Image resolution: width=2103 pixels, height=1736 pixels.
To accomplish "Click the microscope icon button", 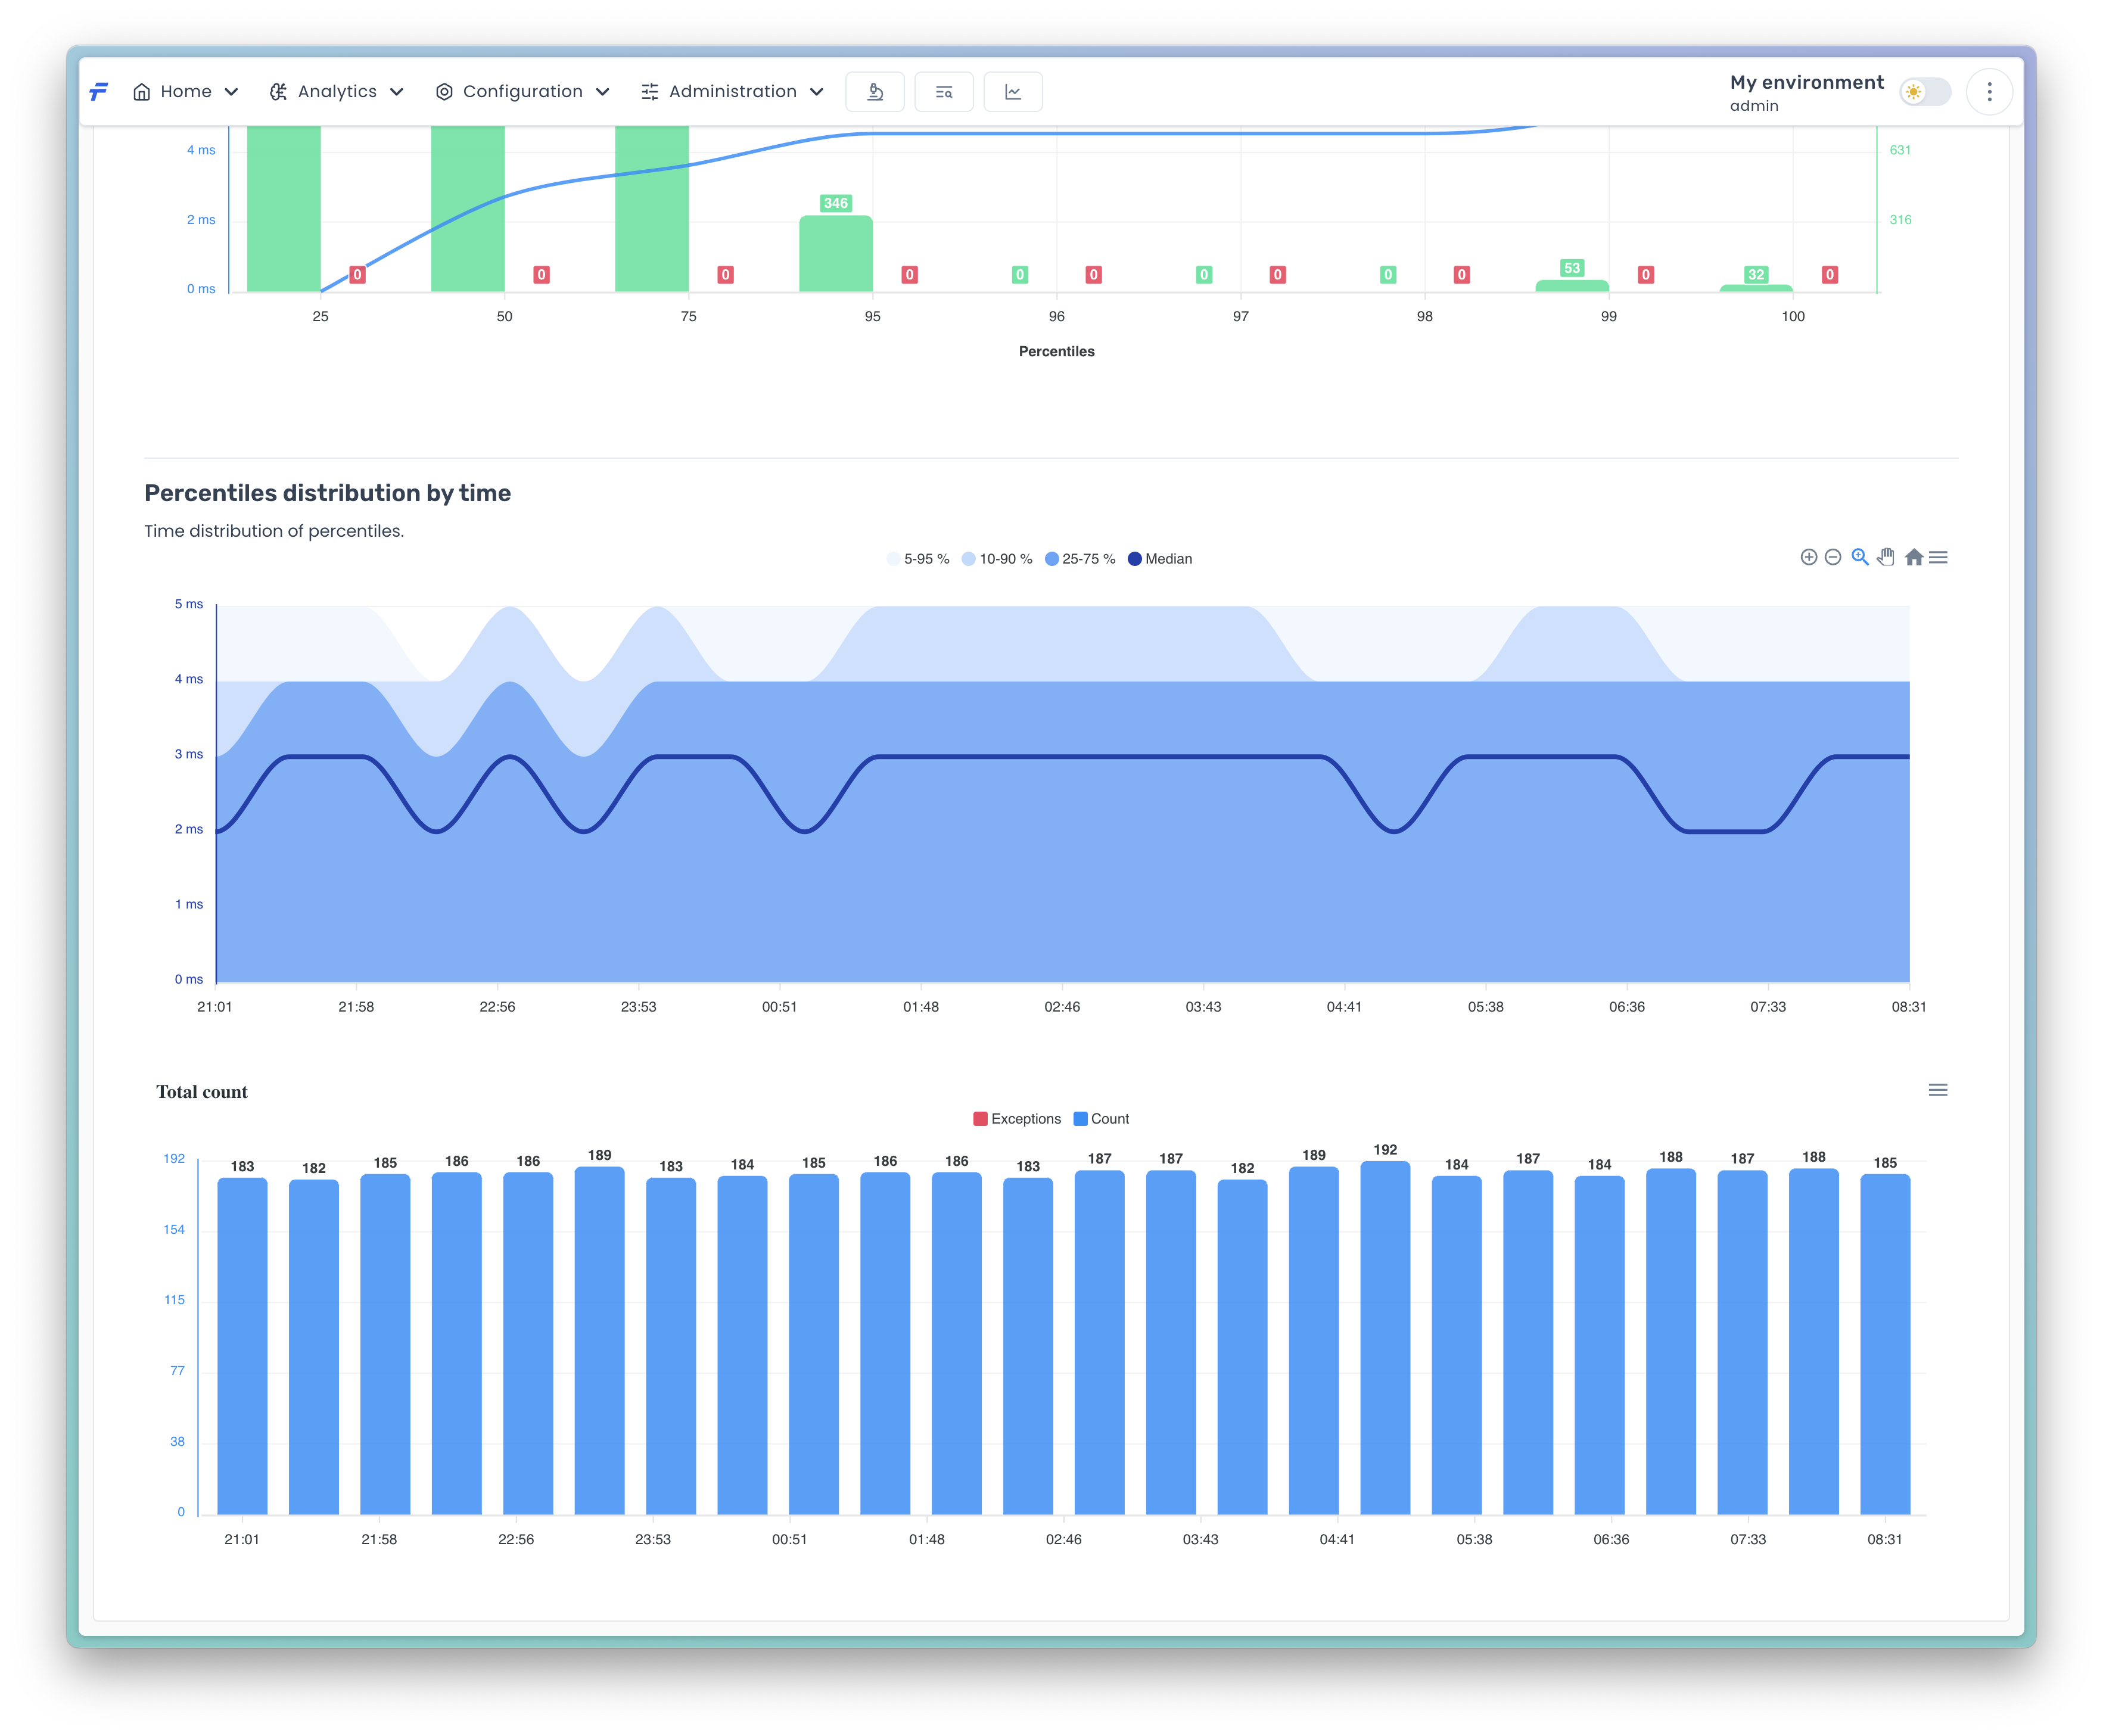I will [875, 92].
